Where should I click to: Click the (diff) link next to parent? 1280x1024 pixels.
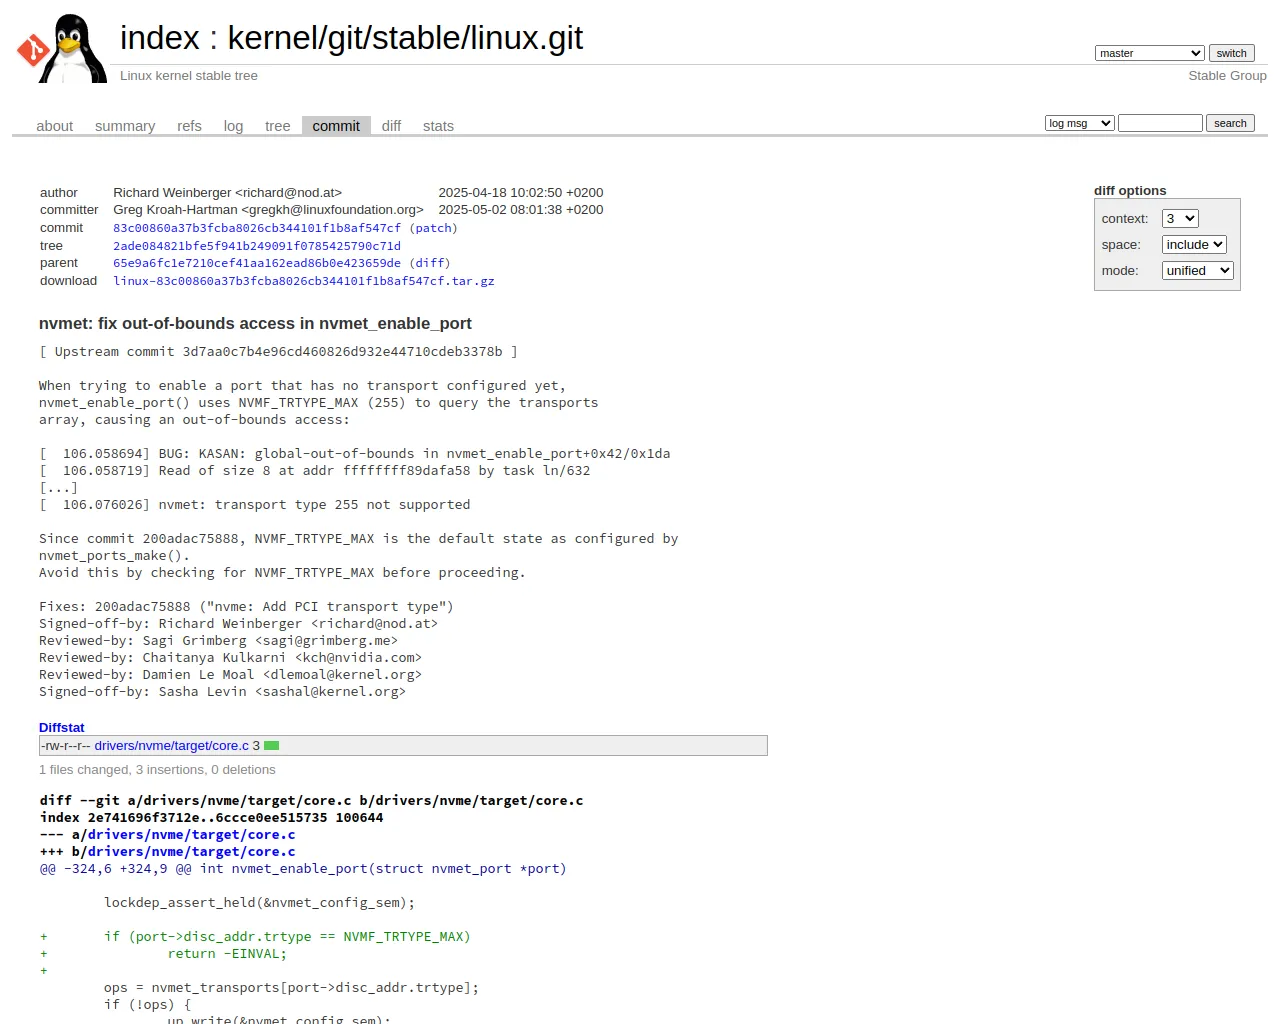point(430,263)
